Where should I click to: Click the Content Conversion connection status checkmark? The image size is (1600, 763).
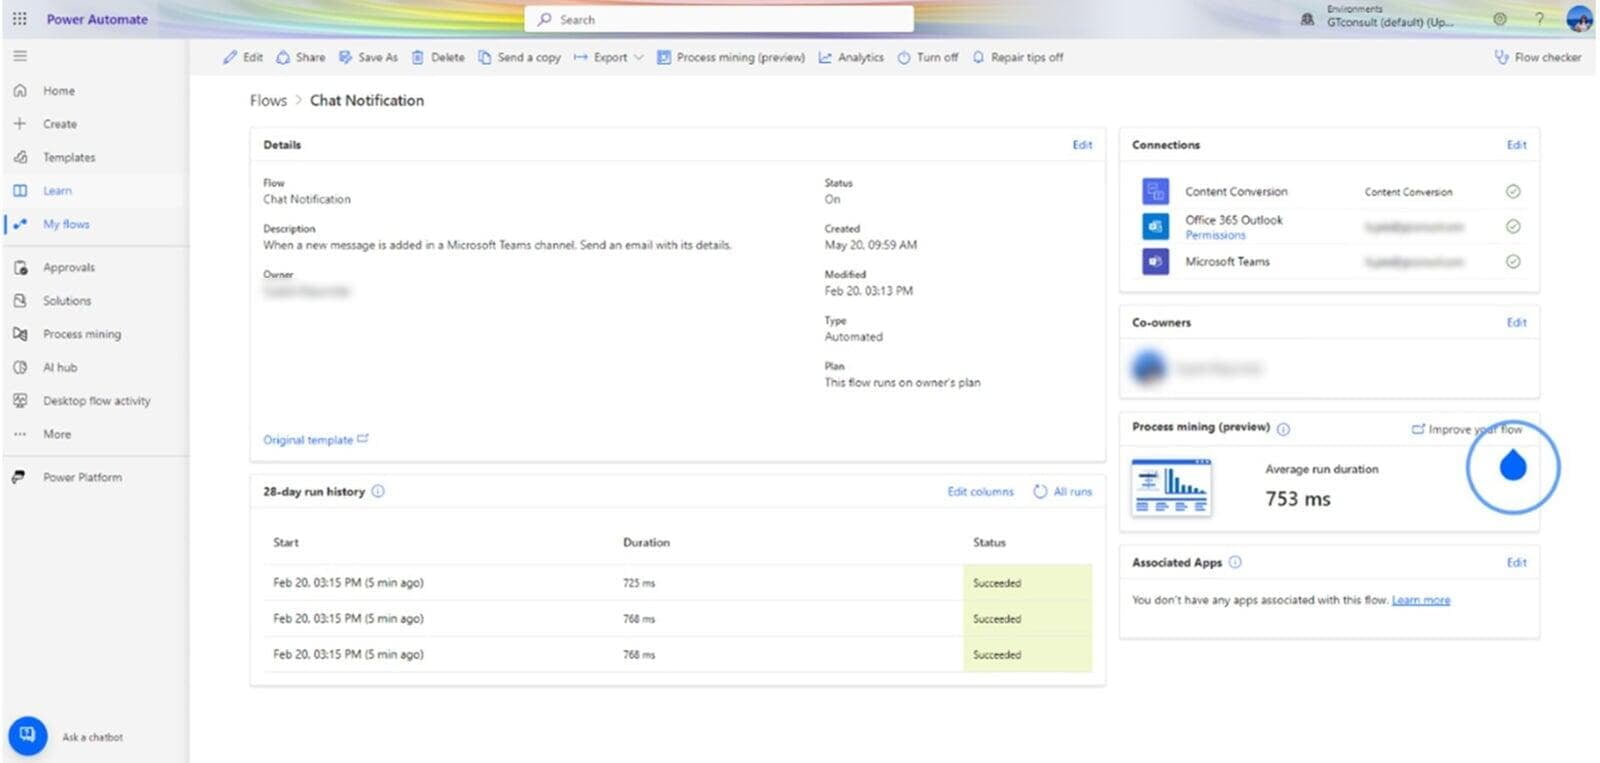coord(1513,191)
